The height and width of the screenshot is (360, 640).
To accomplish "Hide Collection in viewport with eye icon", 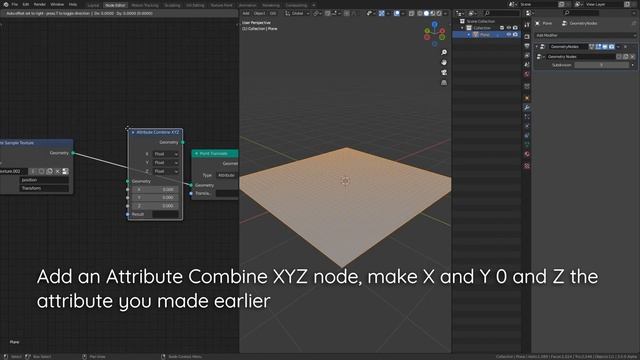I will click(x=509, y=28).
